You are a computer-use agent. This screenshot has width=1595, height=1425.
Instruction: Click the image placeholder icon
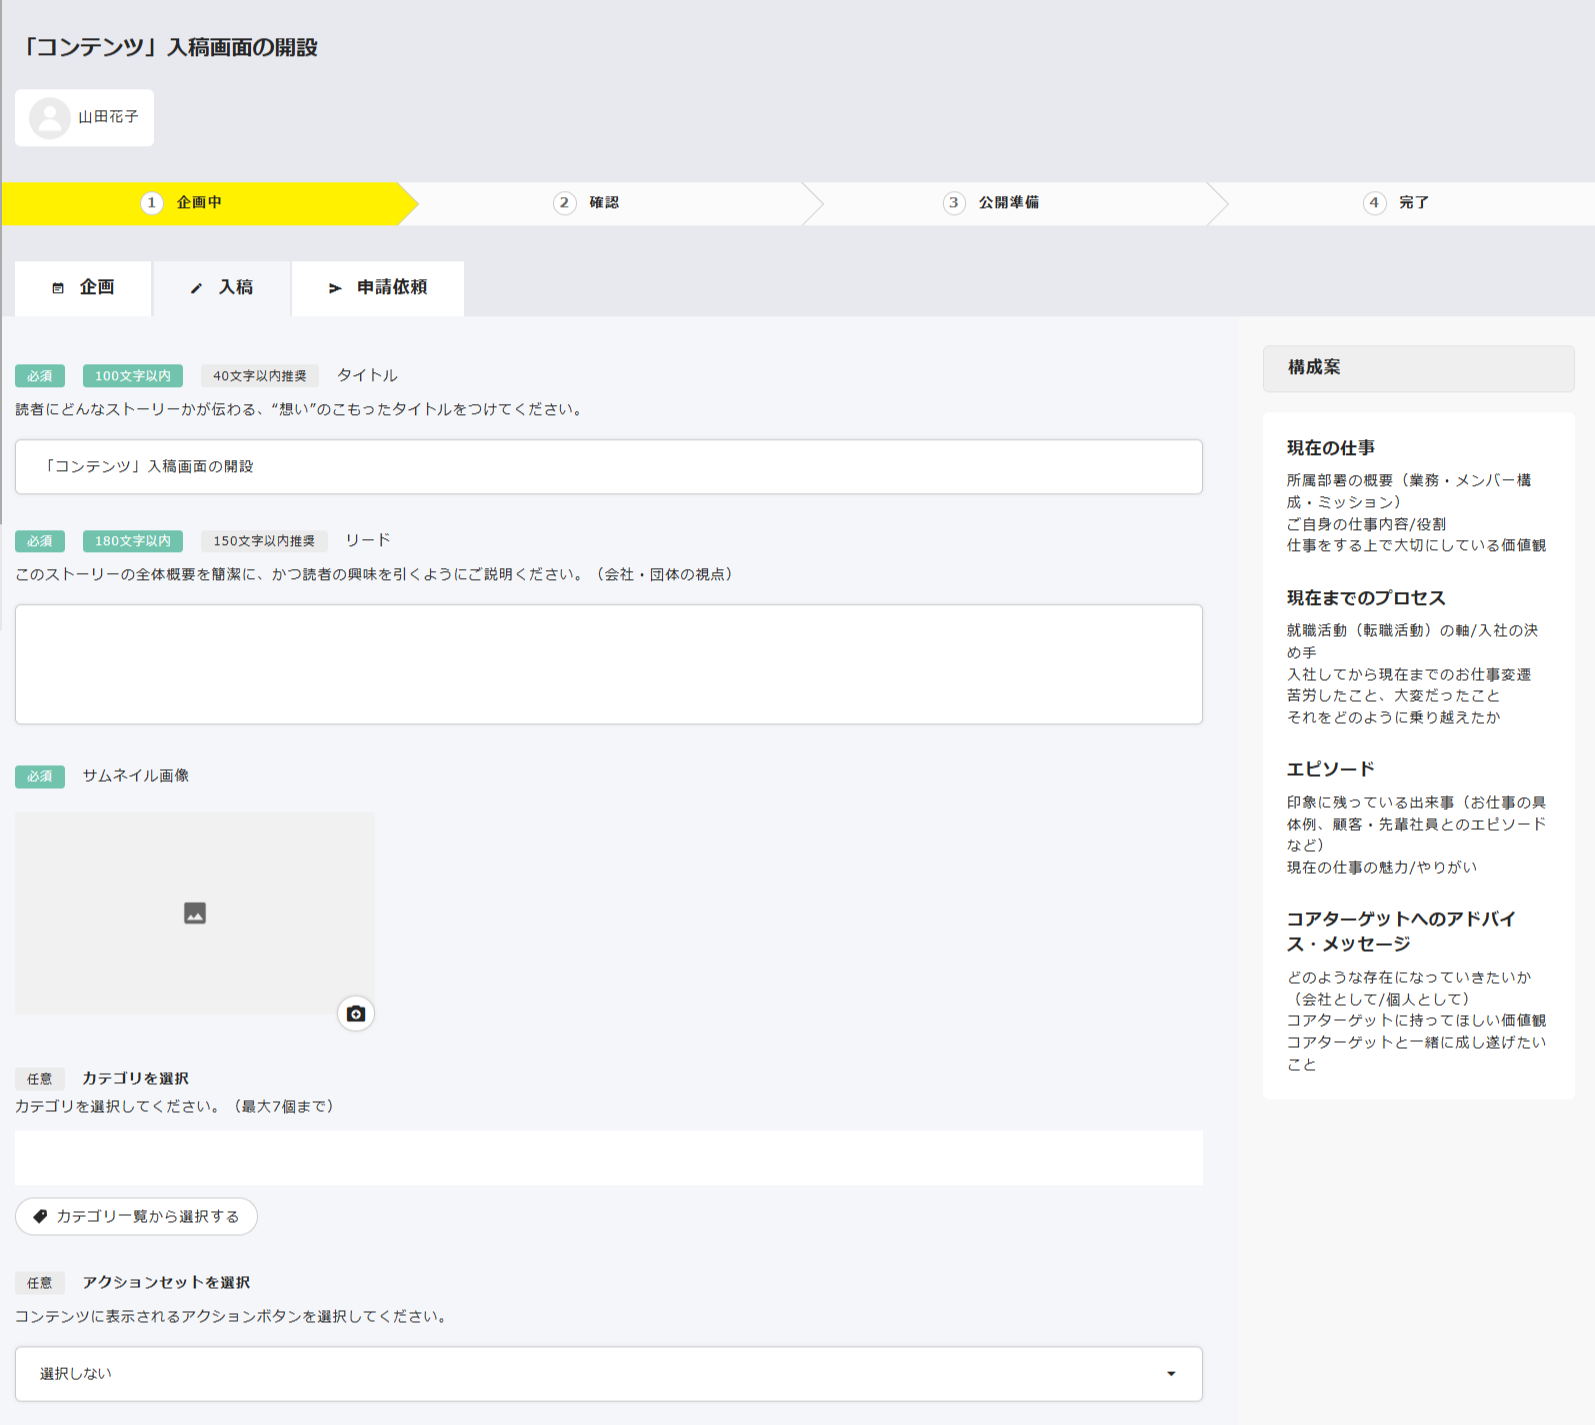tap(195, 913)
